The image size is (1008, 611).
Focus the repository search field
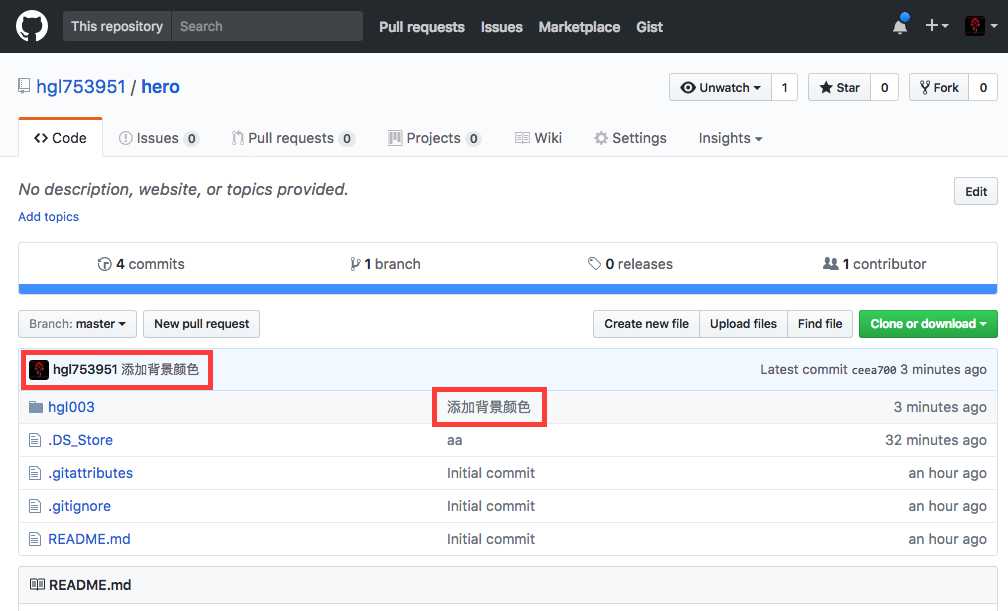click(x=267, y=27)
